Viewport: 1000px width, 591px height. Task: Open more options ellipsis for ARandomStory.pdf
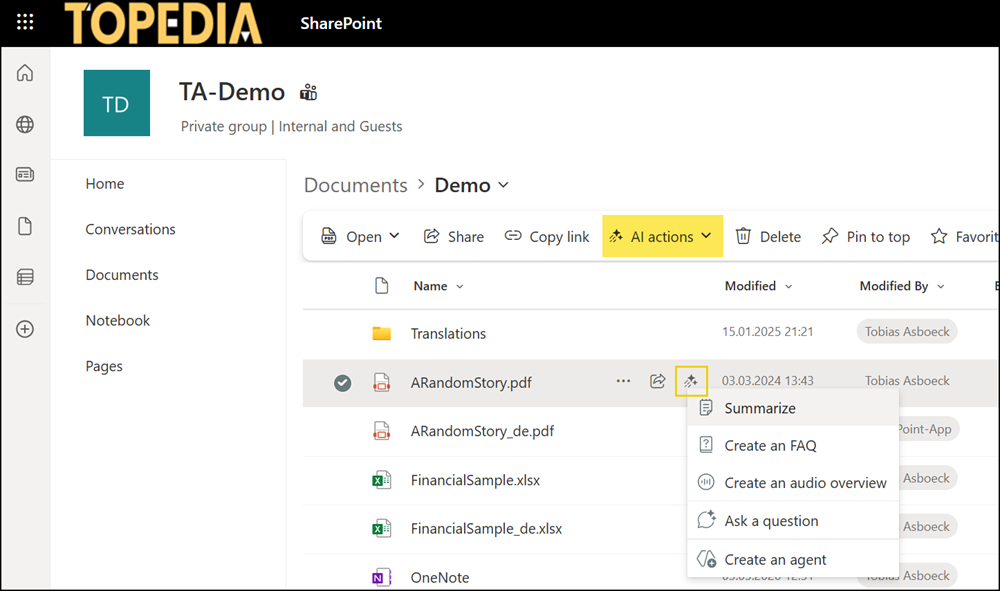coord(624,381)
